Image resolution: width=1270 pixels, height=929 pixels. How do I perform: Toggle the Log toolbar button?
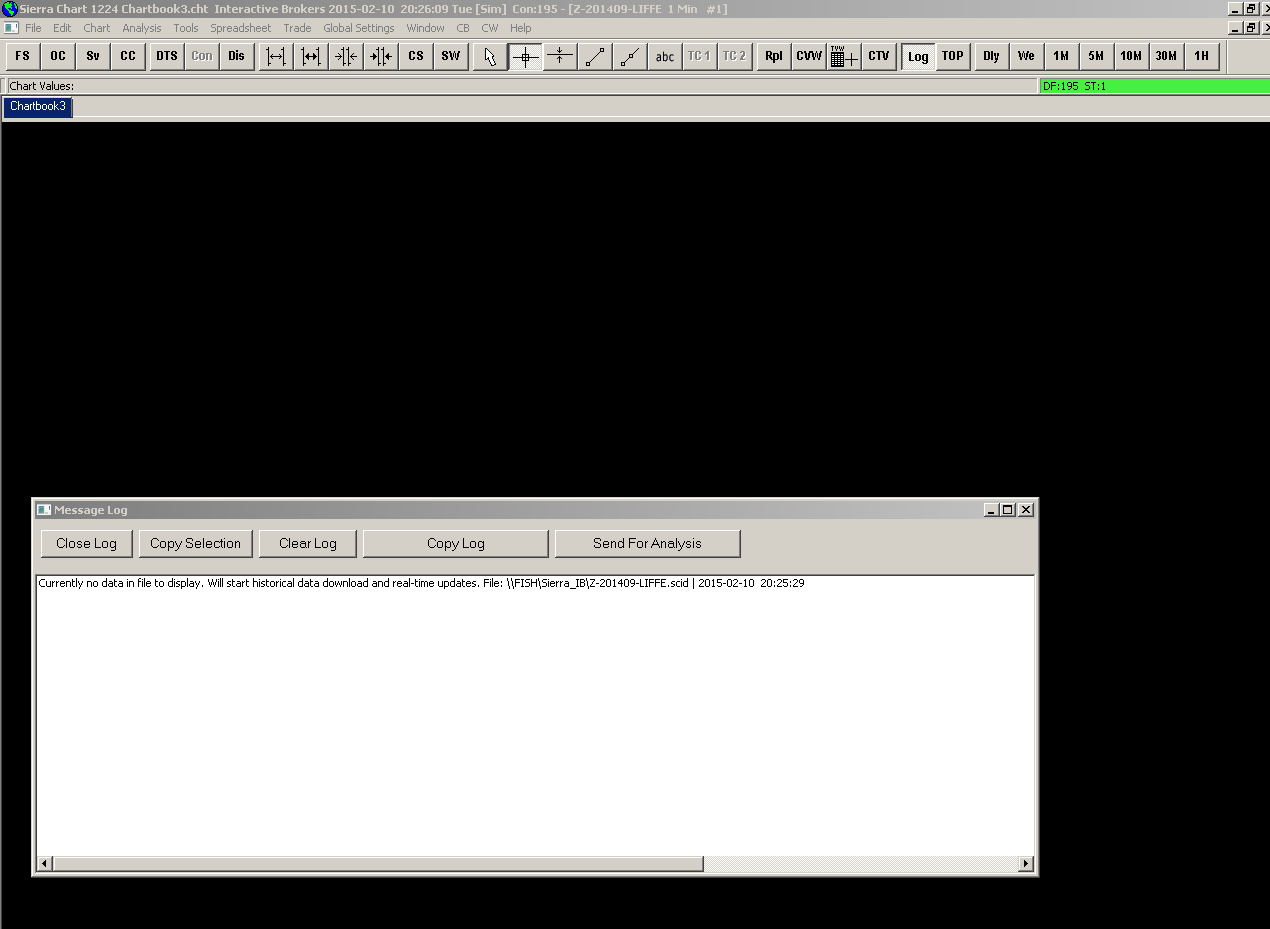pos(918,56)
